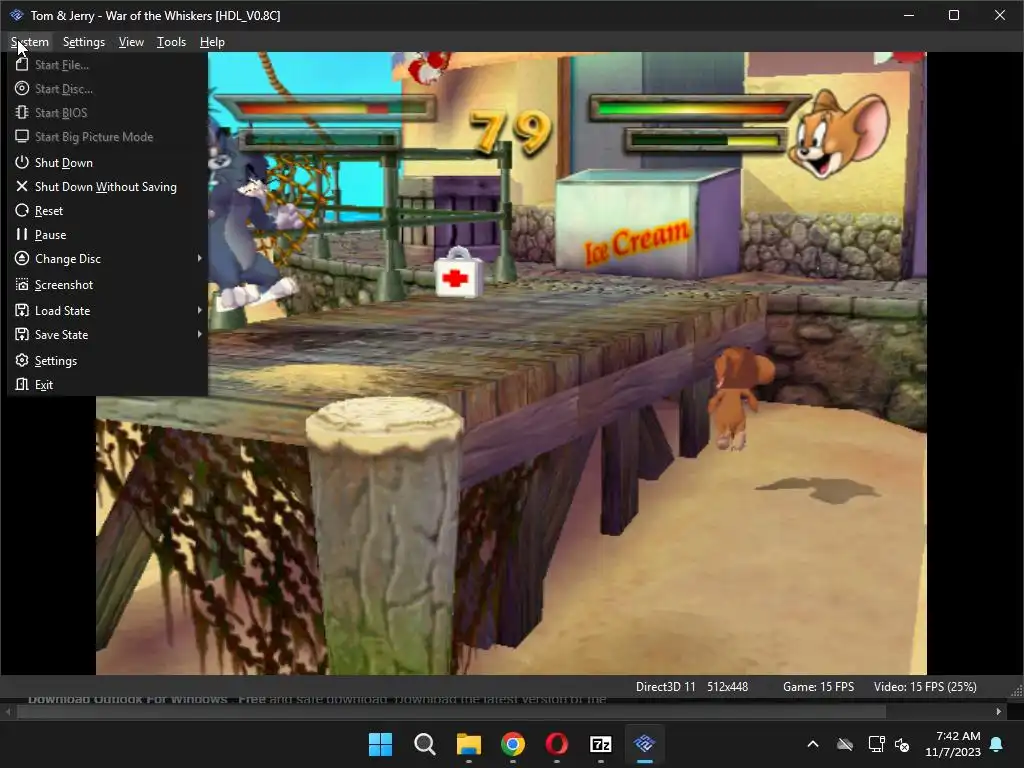The image size is (1024, 768).
Task: Click the Start Big Picture Mode label
Action: click(94, 136)
